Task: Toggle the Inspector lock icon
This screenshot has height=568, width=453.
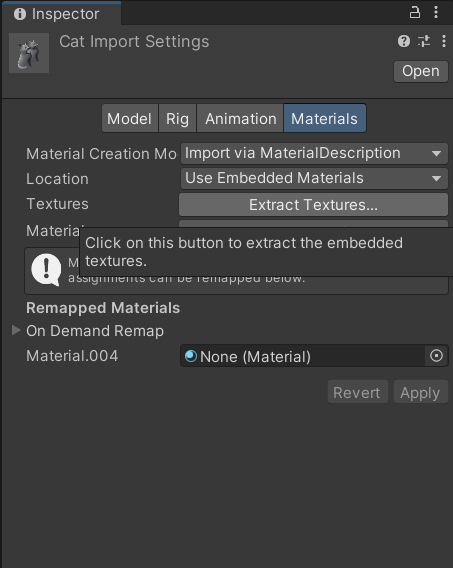Action: (x=415, y=13)
